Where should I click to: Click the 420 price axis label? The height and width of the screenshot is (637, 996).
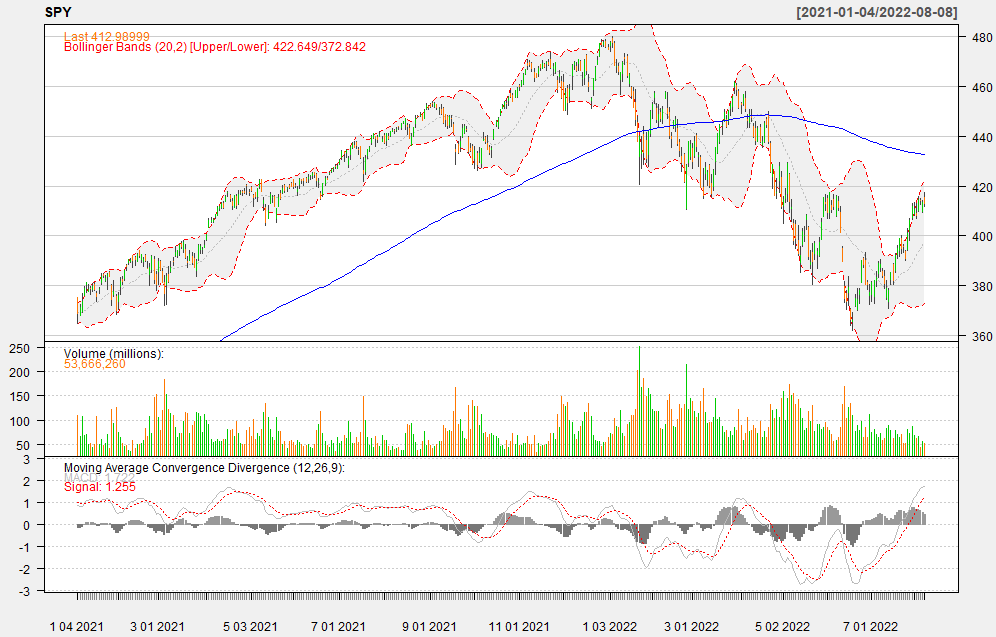982,187
